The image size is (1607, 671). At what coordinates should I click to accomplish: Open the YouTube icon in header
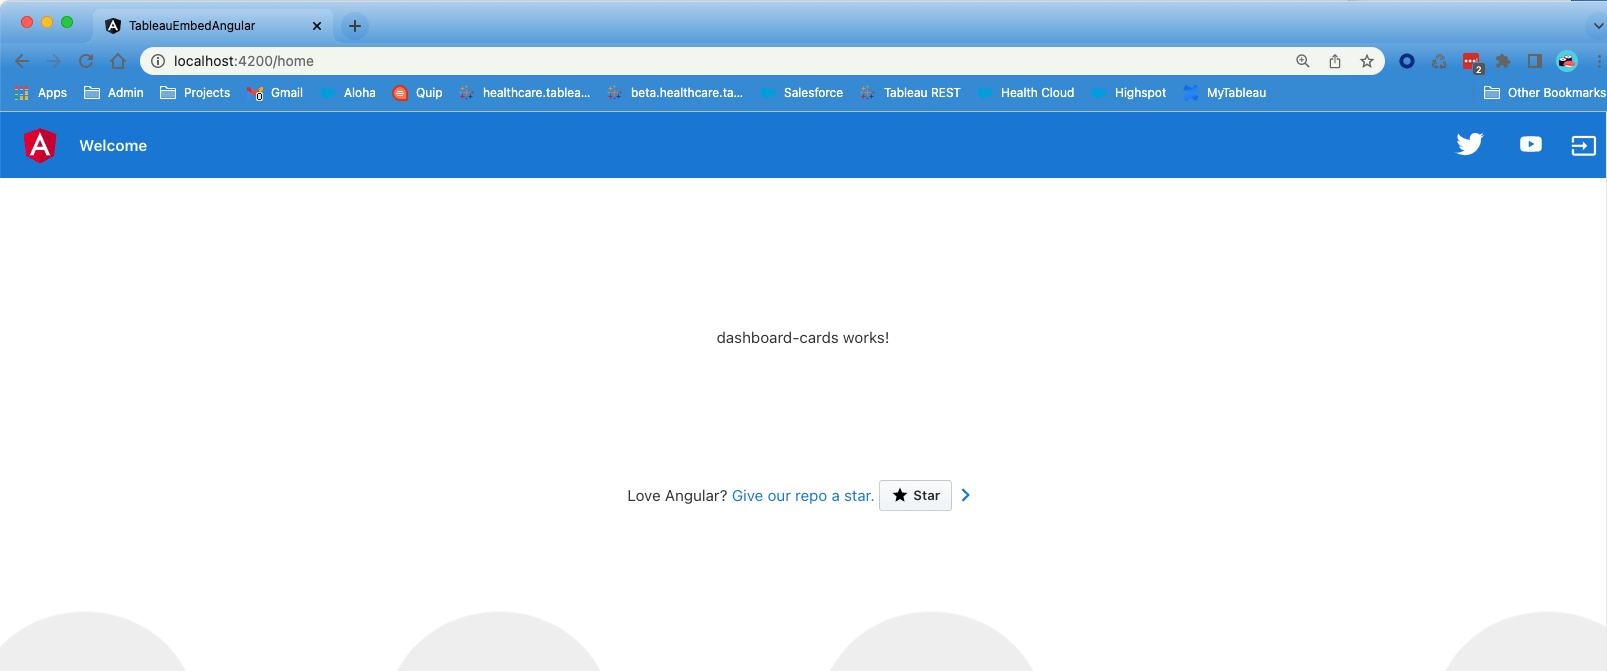pos(1530,144)
